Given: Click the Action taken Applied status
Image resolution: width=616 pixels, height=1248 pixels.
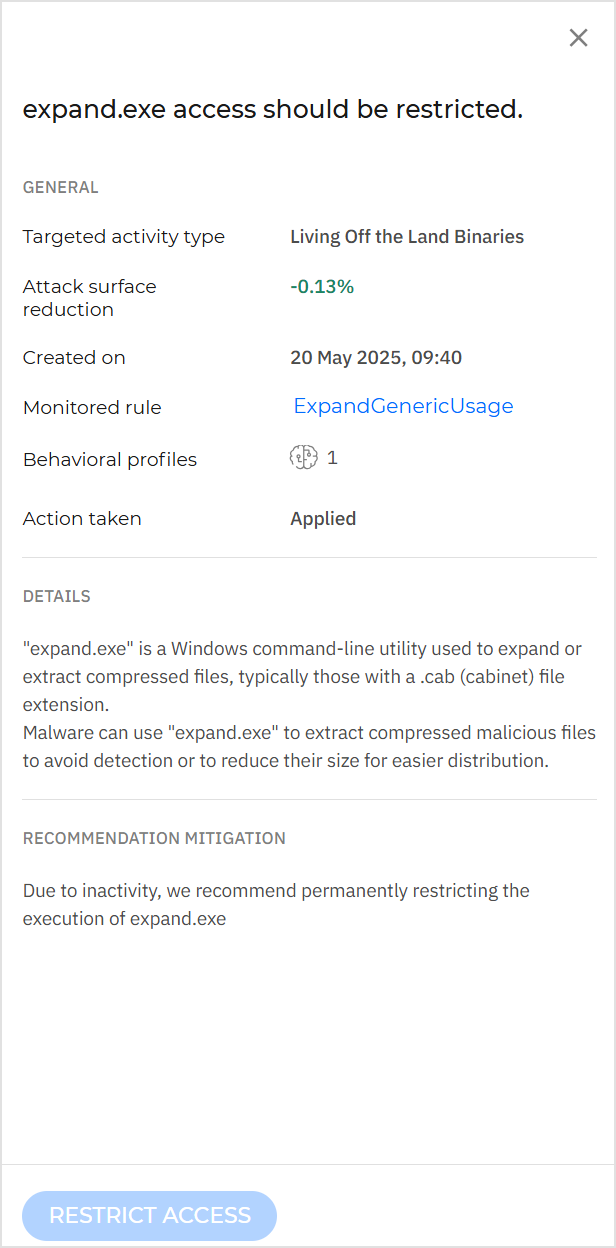Looking at the screenshot, I should (323, 518).
